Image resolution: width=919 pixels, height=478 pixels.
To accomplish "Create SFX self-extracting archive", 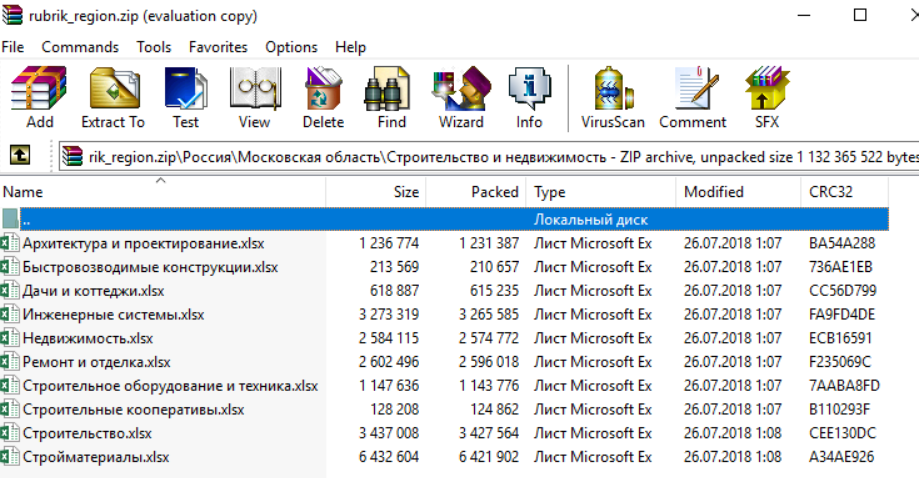I will 767,98.
